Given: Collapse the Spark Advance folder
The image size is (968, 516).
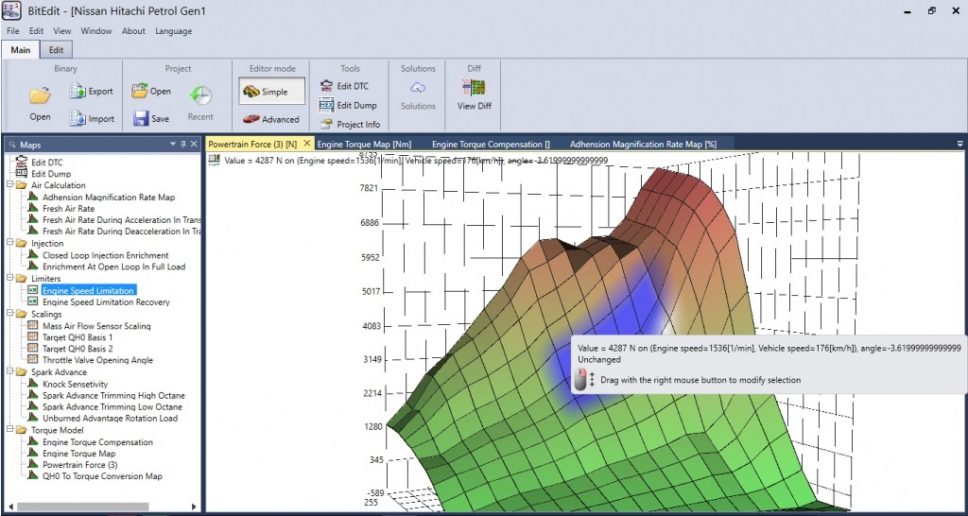Looking at the screenshot, I should [11, 372].
